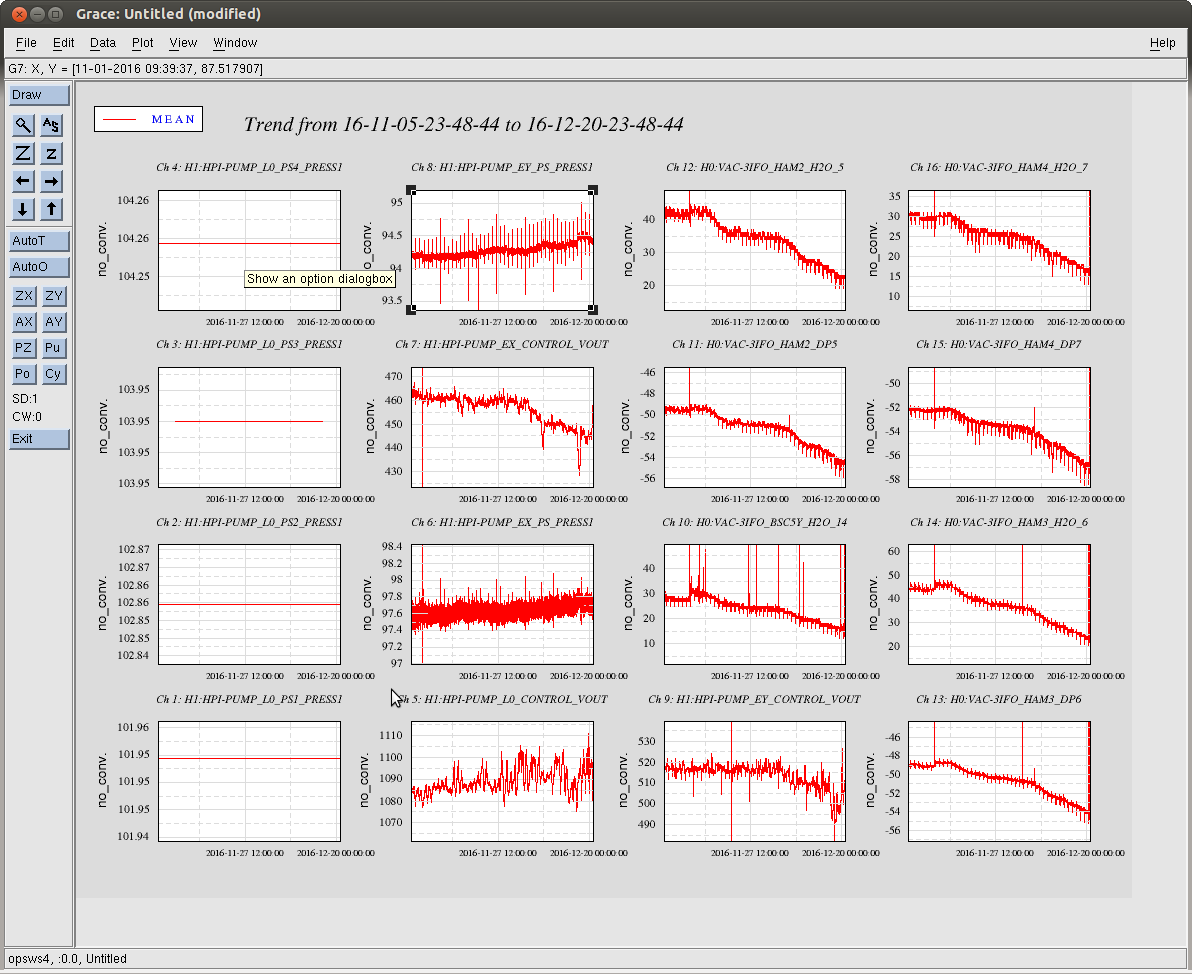The width and height of the screenshot is (1192, 974).
Task: Click the ZY zoom button
Action: [53, 296]
